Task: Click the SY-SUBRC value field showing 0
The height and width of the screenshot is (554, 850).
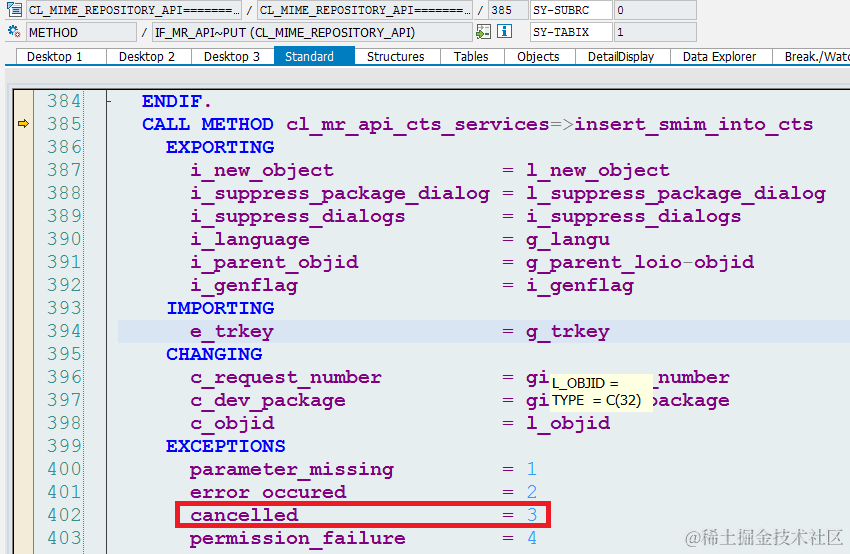Action: coord(655,10)
